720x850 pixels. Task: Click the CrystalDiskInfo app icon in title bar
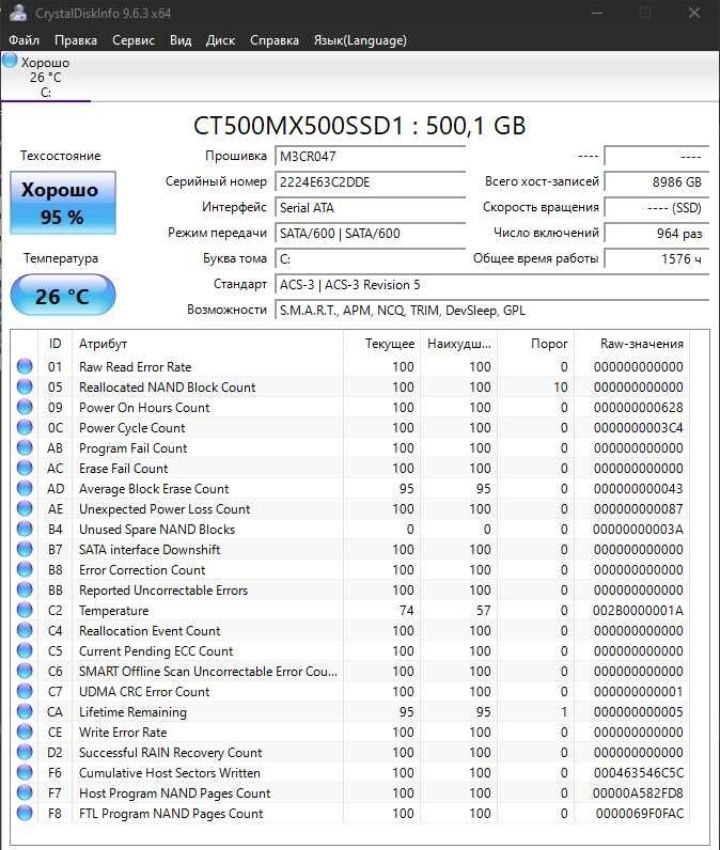coord(18,12)
